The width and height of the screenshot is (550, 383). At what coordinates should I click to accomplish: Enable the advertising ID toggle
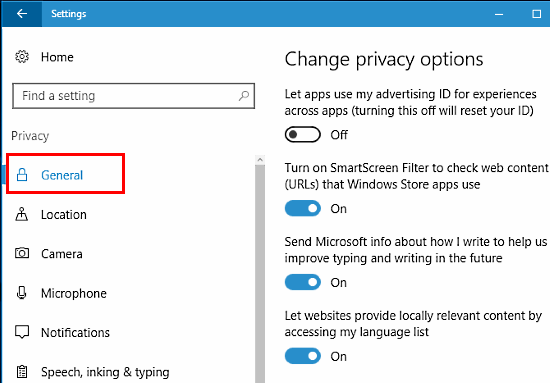tap(303, 135)
